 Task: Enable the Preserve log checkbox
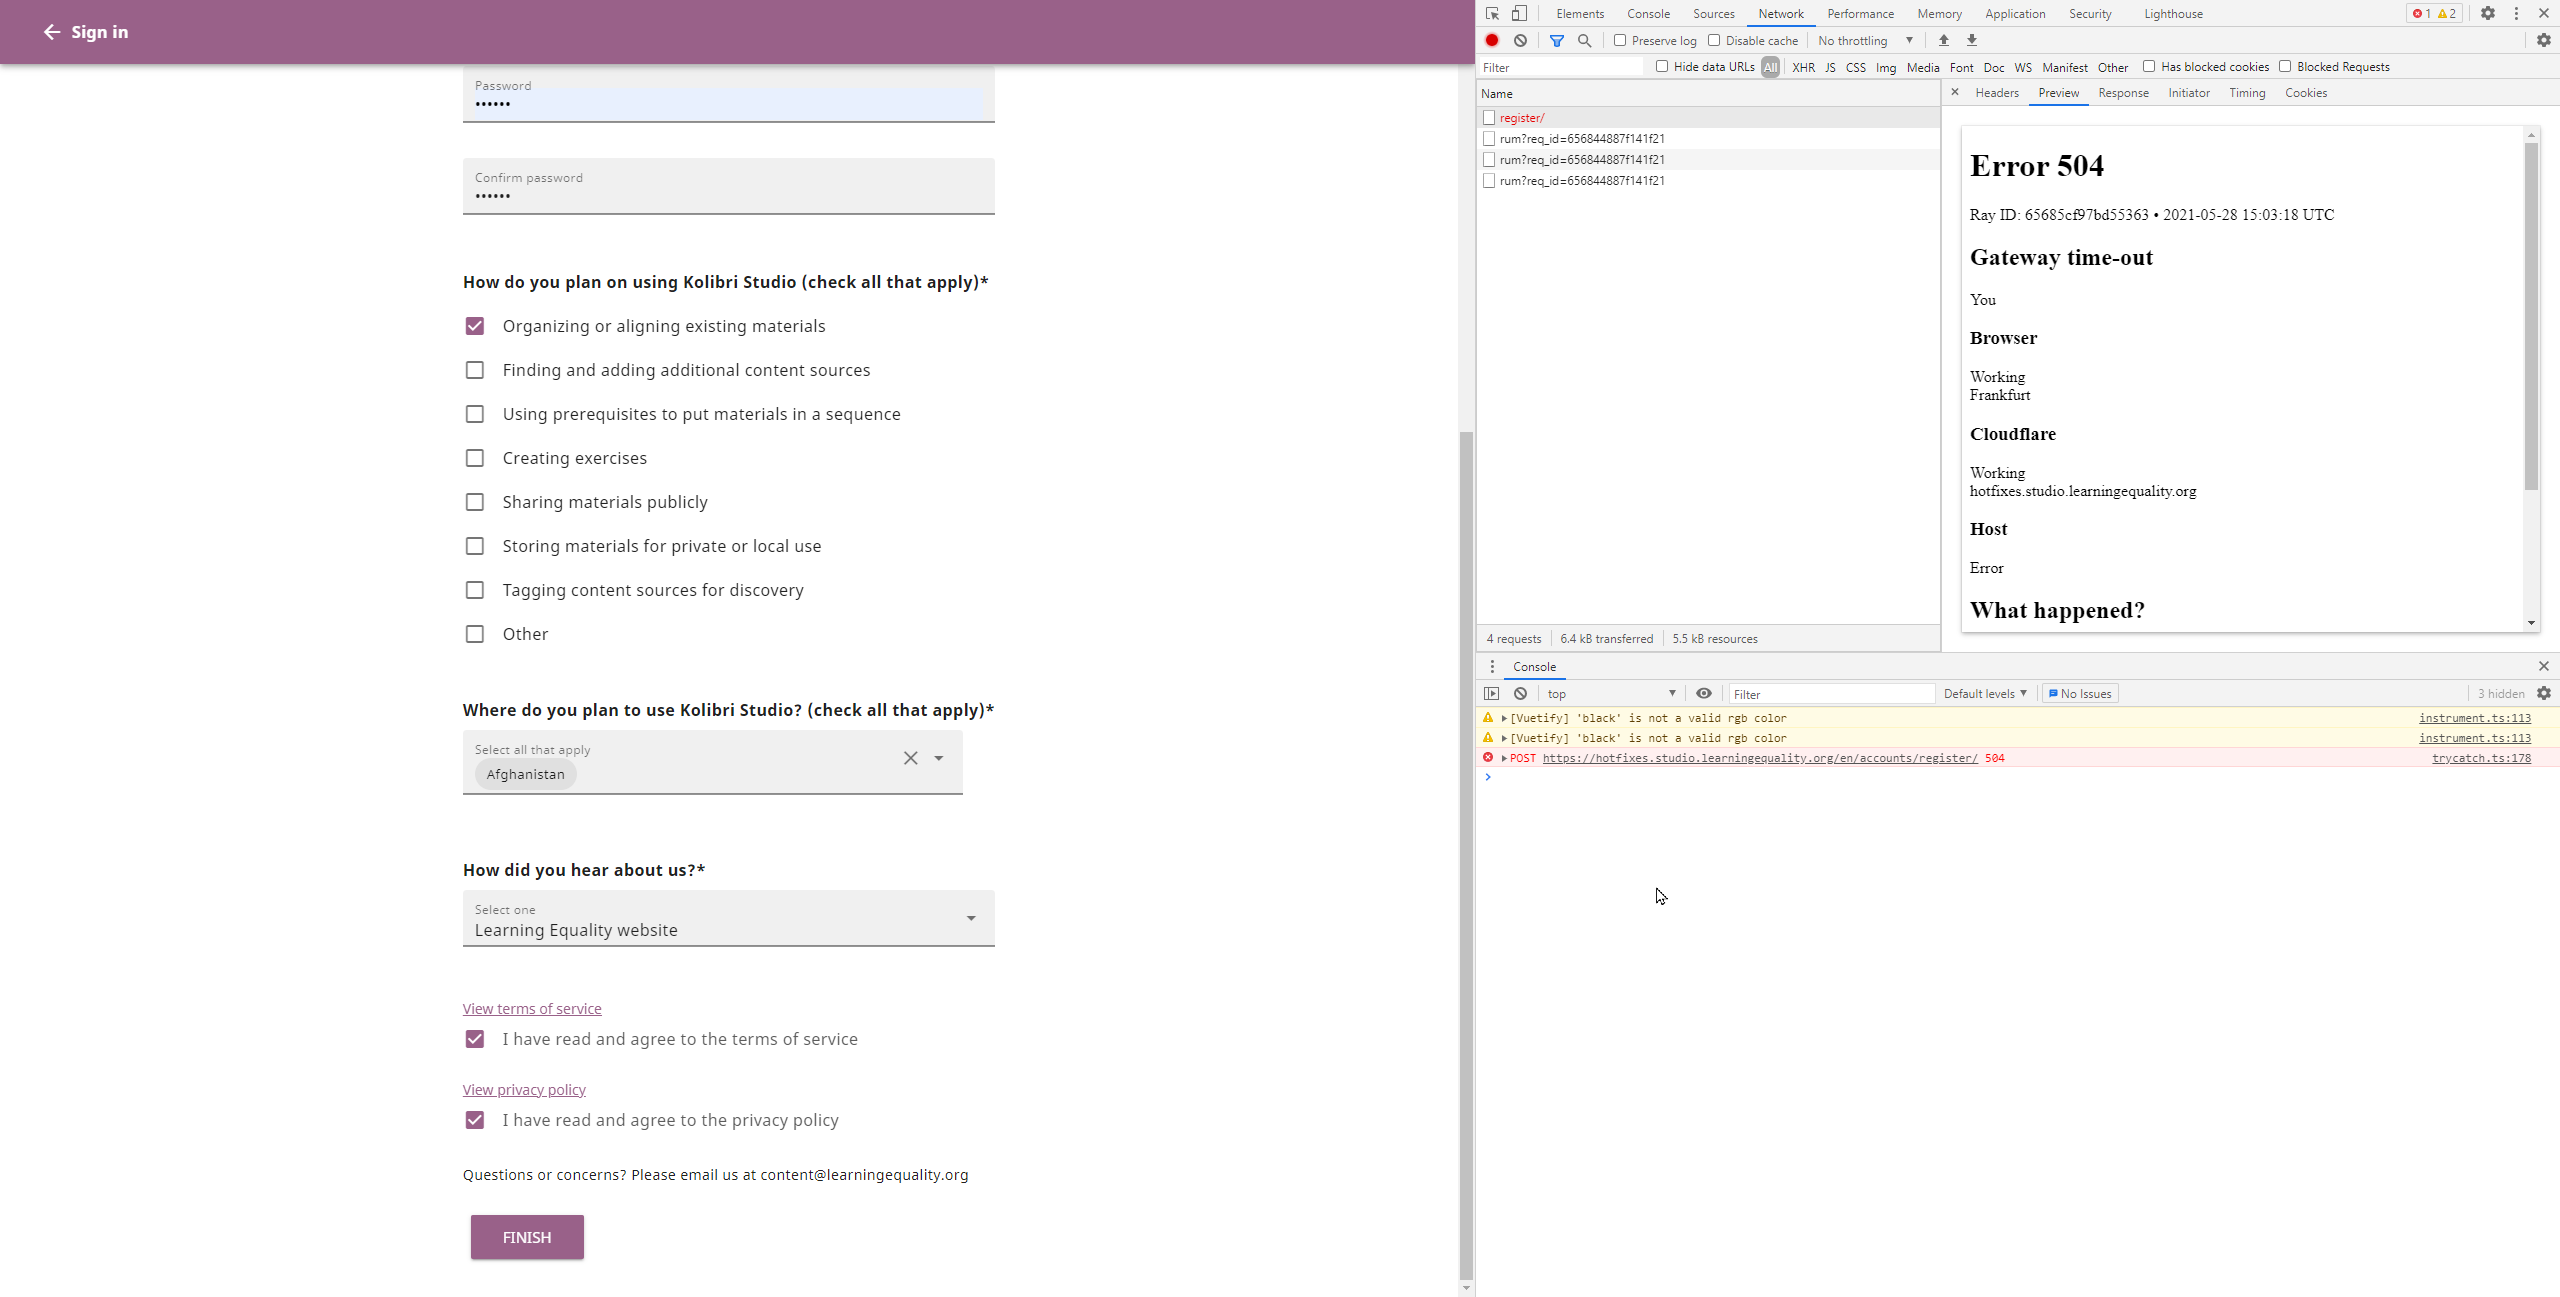pos(1620,40)
